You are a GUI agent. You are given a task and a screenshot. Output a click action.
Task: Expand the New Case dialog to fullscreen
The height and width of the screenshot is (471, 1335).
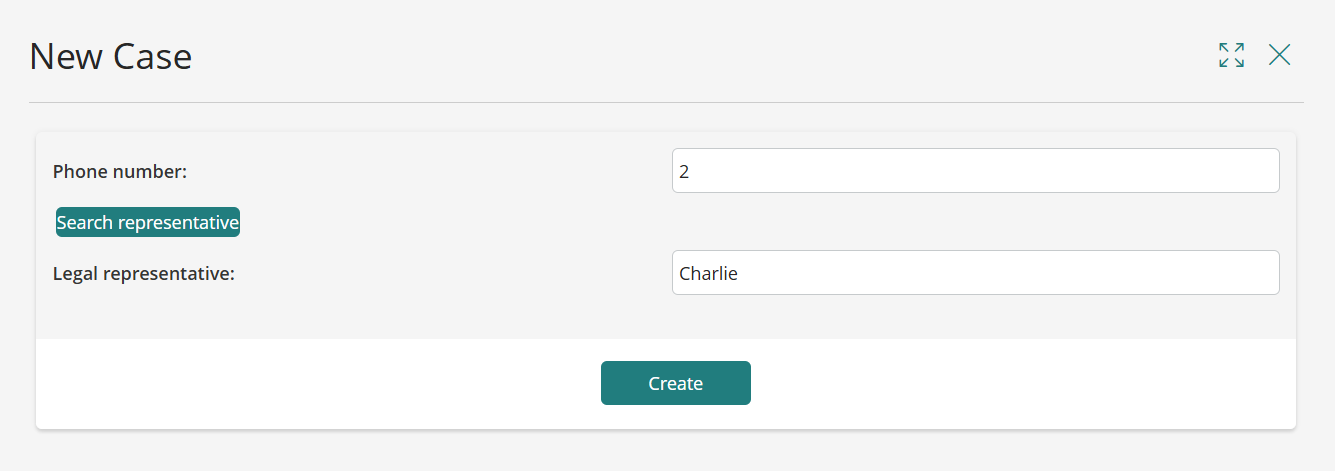pos(1231,55)
